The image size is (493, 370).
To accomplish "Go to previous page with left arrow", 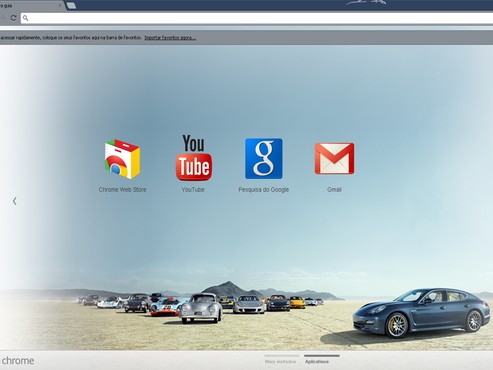I will coord(14,201).
